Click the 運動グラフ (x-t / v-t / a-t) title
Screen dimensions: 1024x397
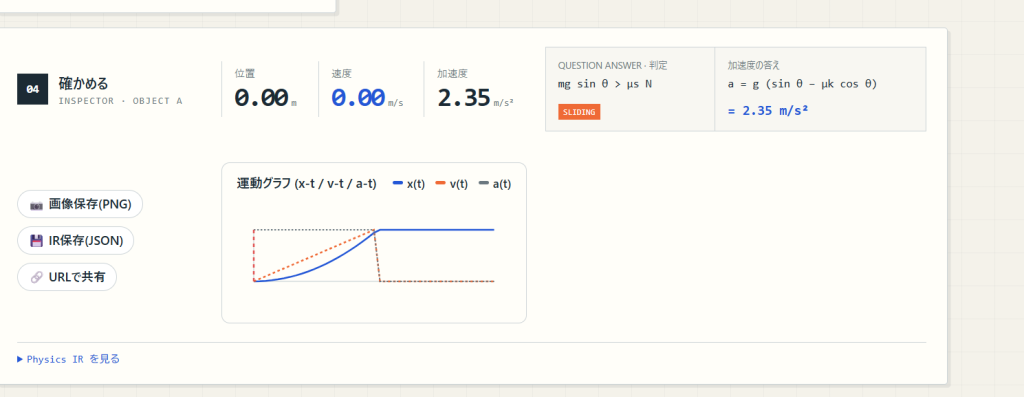[306, 184]
